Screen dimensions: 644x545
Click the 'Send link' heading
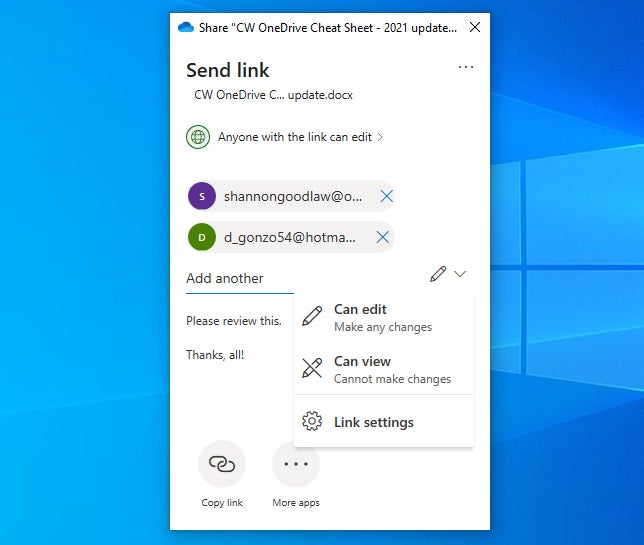tap(228, 70)
